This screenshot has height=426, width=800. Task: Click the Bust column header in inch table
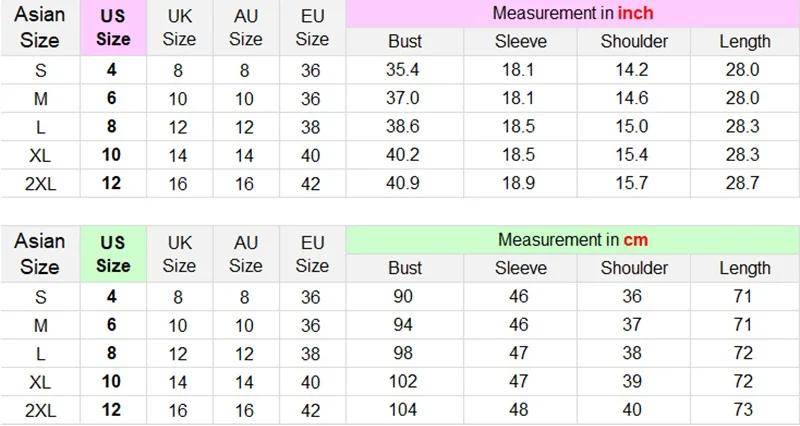coord(405,42)
